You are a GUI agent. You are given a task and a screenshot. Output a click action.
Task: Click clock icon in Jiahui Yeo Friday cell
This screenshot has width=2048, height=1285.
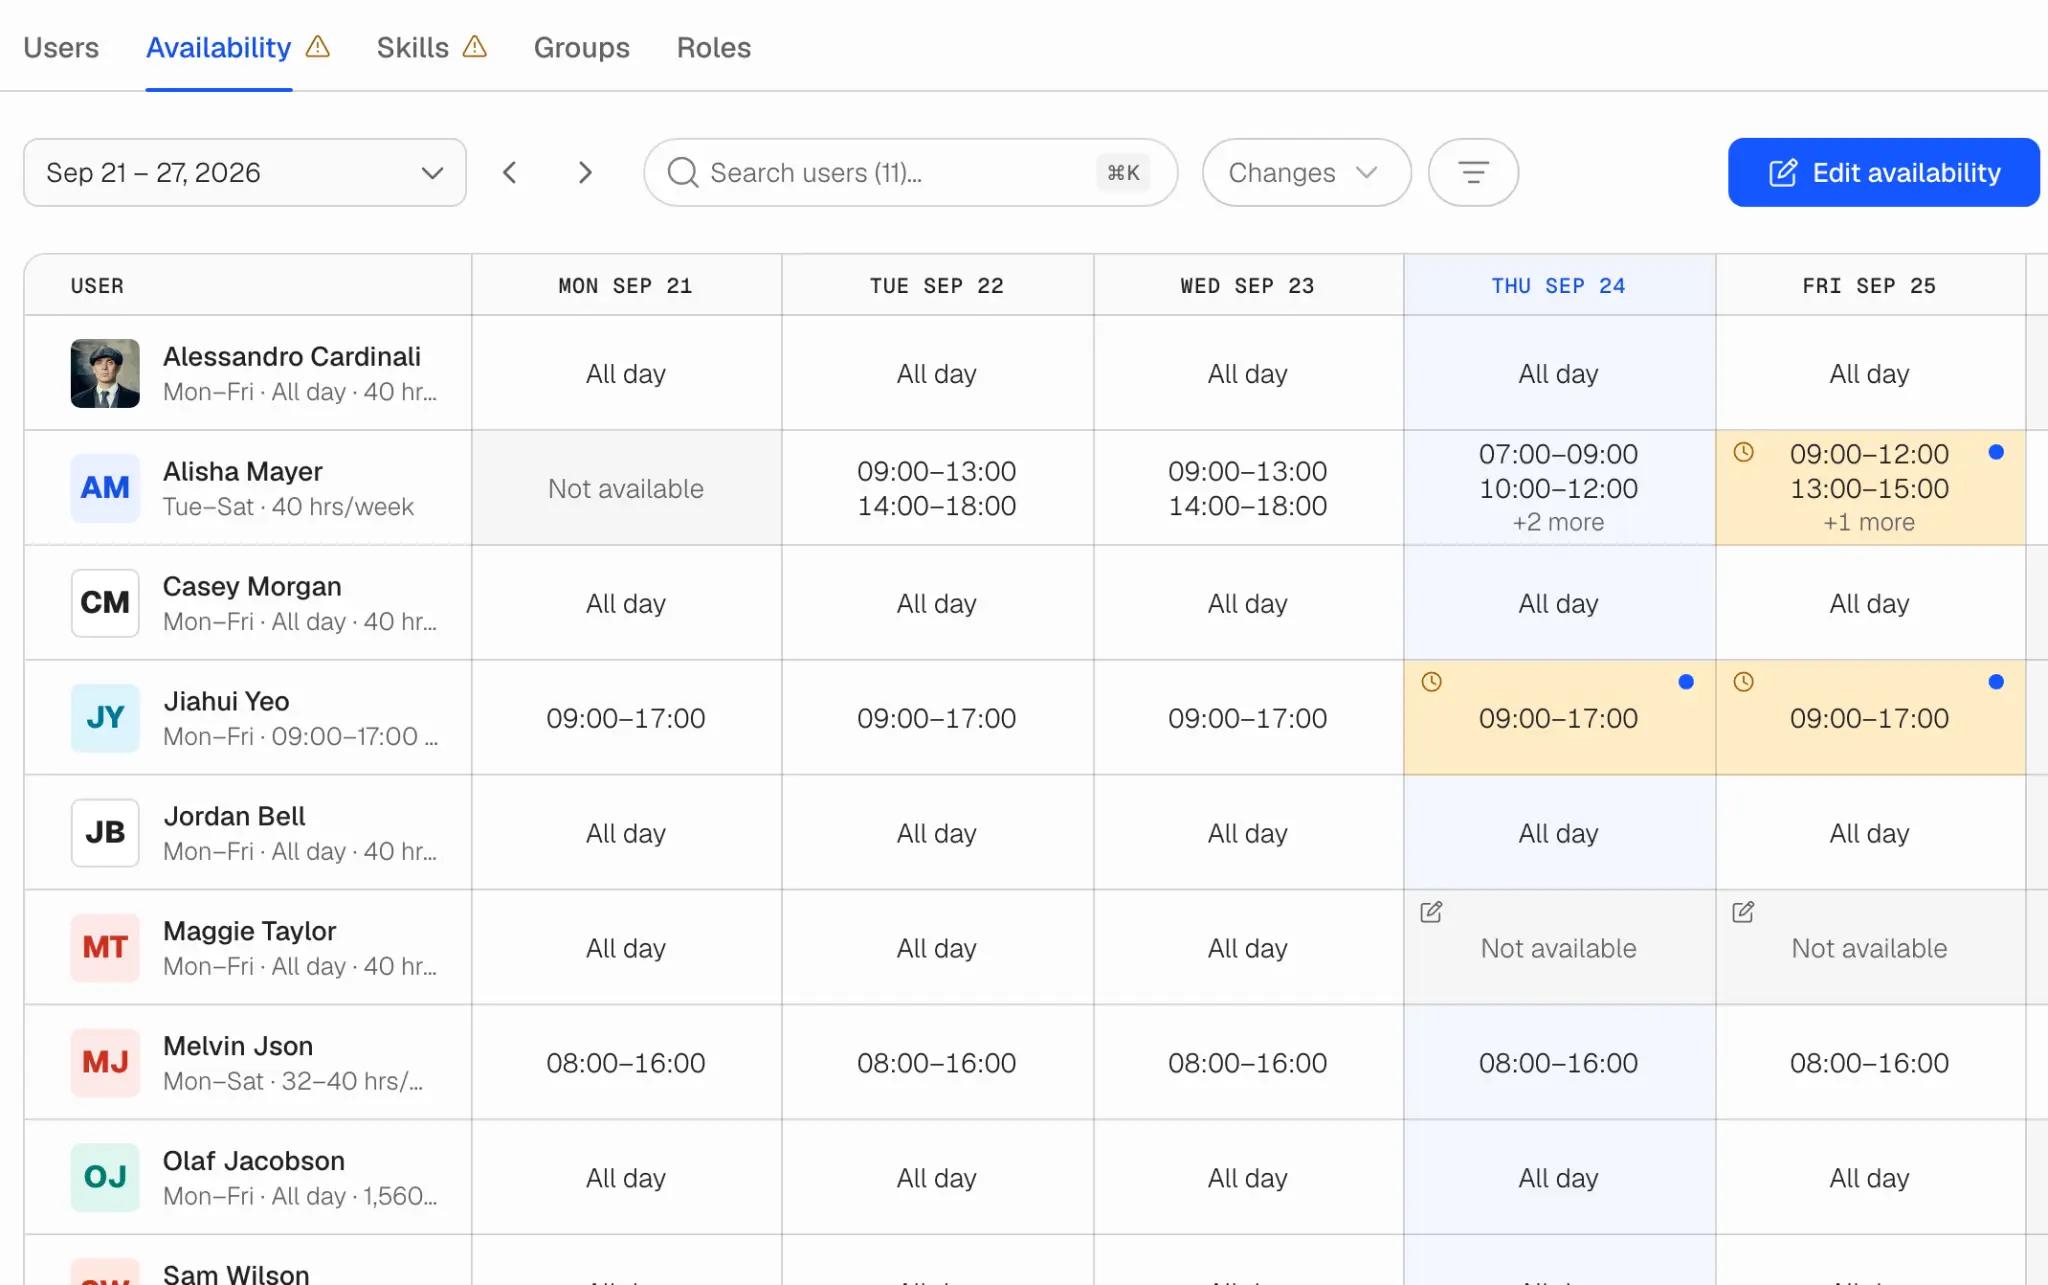(1743, 682)
